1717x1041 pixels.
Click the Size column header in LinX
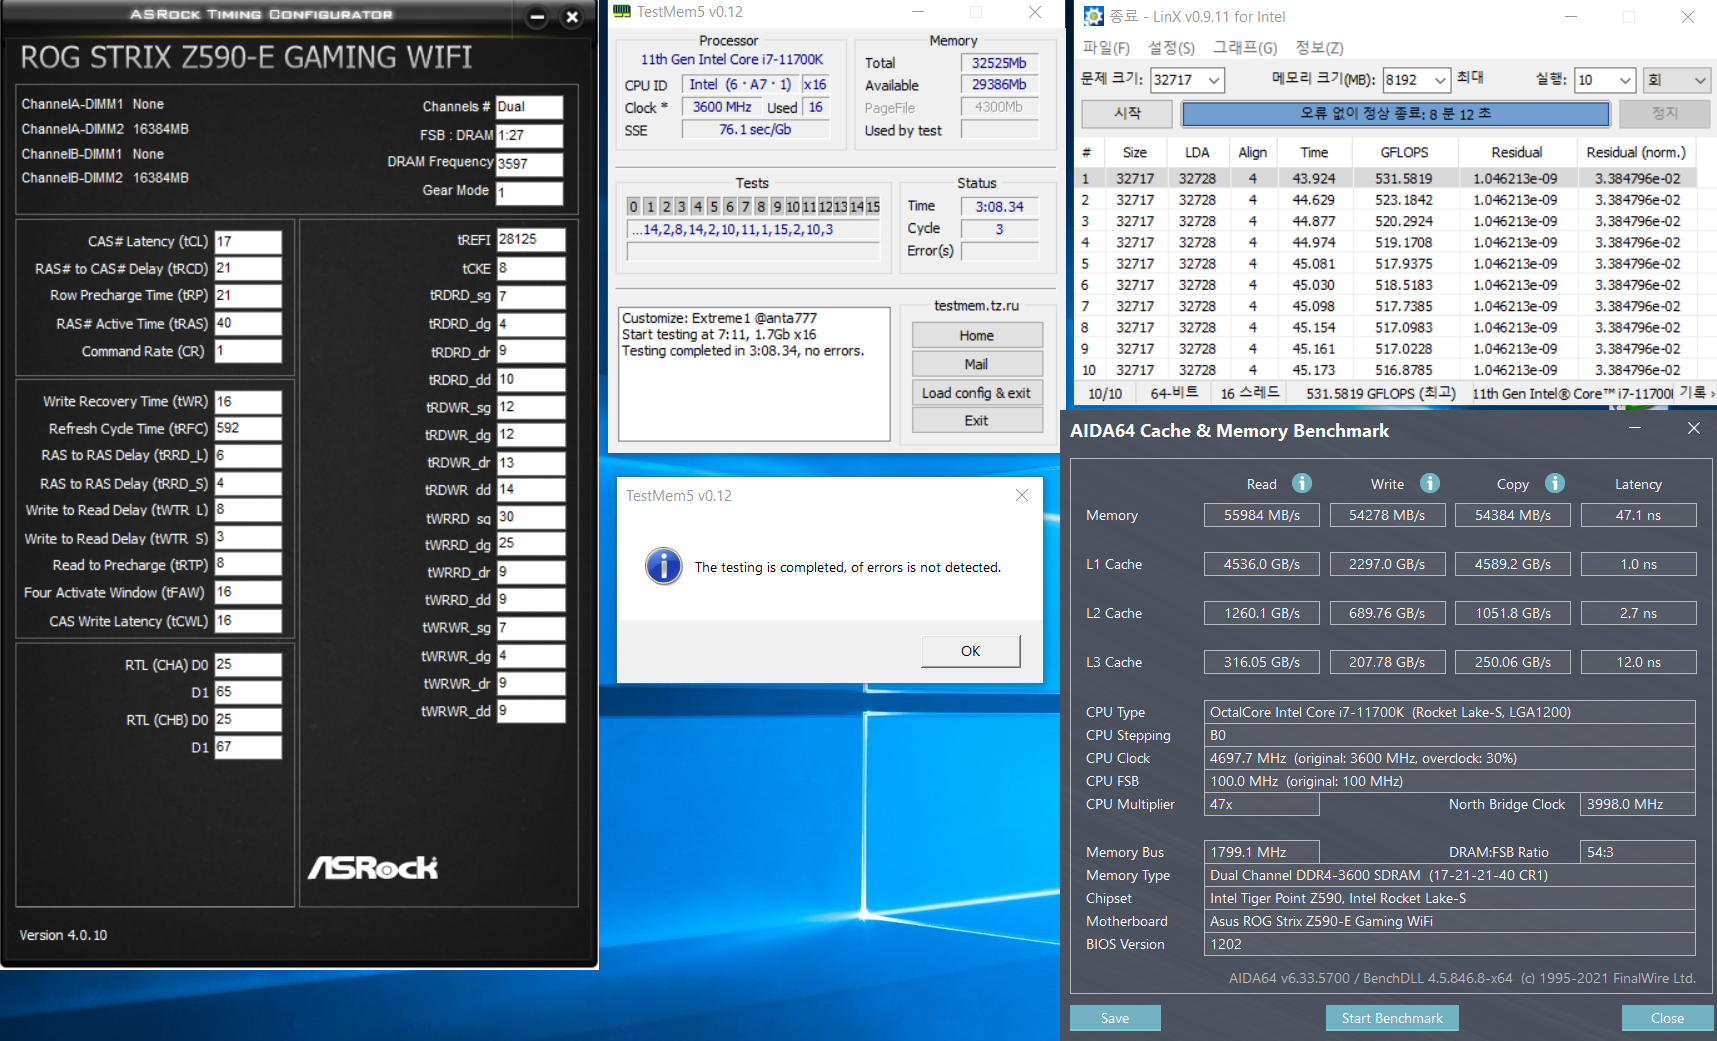click(x=1135, y=152)
